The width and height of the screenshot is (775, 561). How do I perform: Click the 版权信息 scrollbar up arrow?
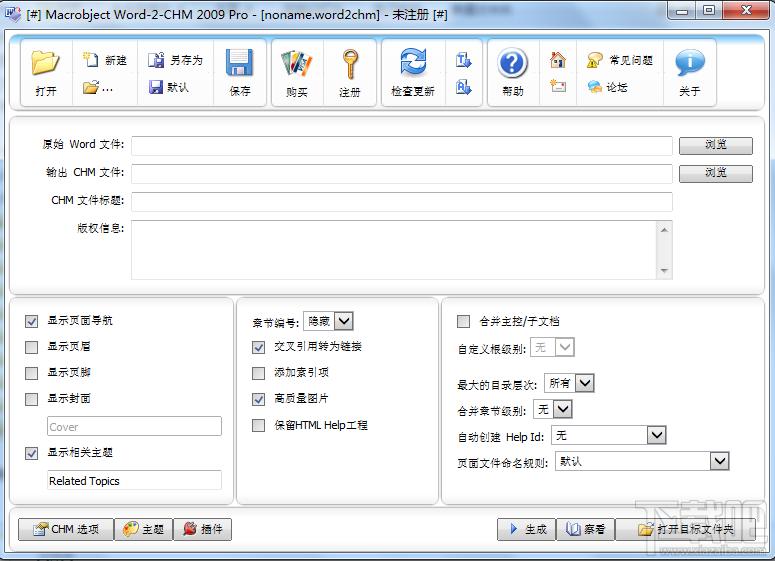click(664, 230)
